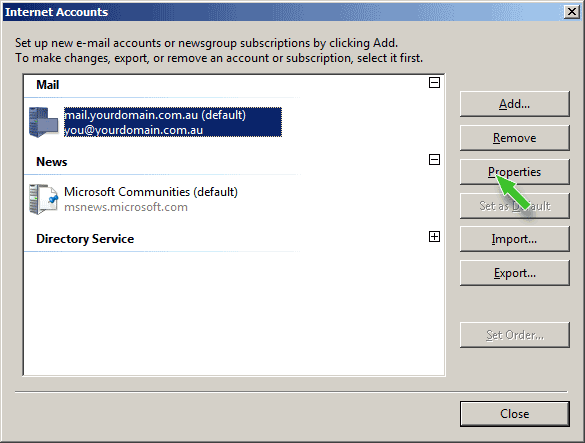Screen dimensions: 585x443
Task: Expand the Directory Service section
Action: click(x=434, y=237)
